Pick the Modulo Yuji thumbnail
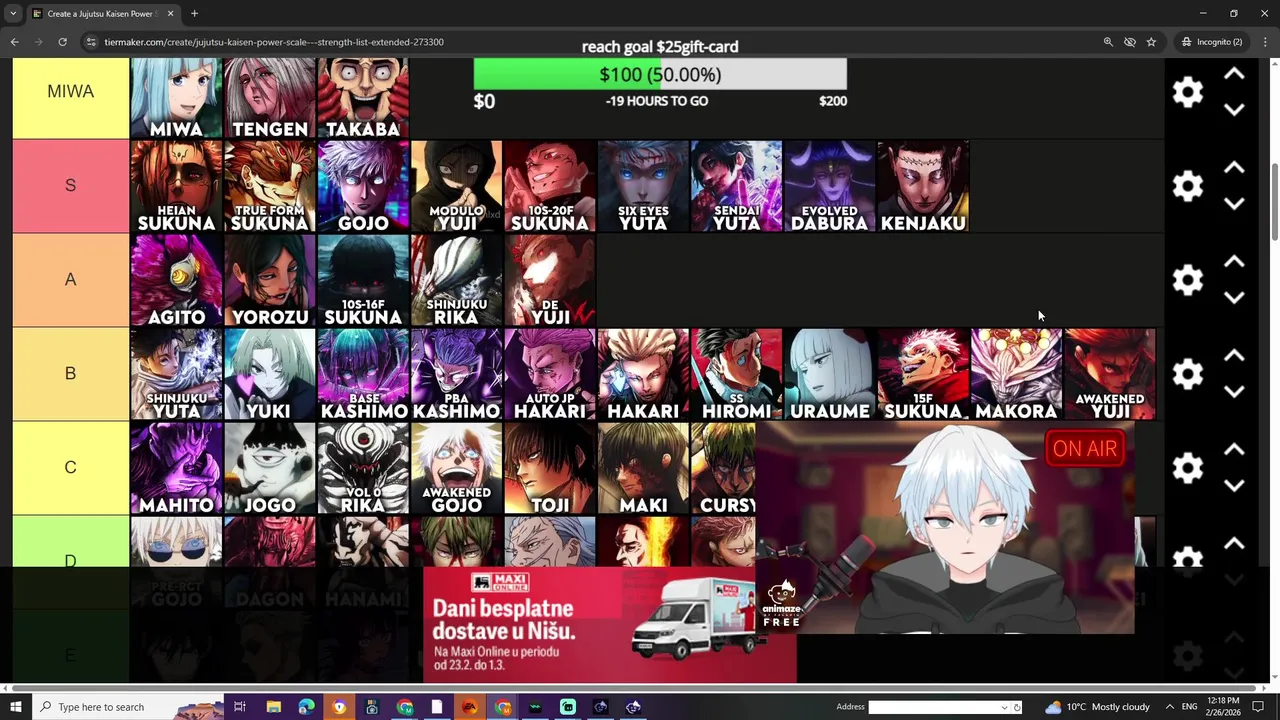 pyautogui.click(x=457, y=186)
